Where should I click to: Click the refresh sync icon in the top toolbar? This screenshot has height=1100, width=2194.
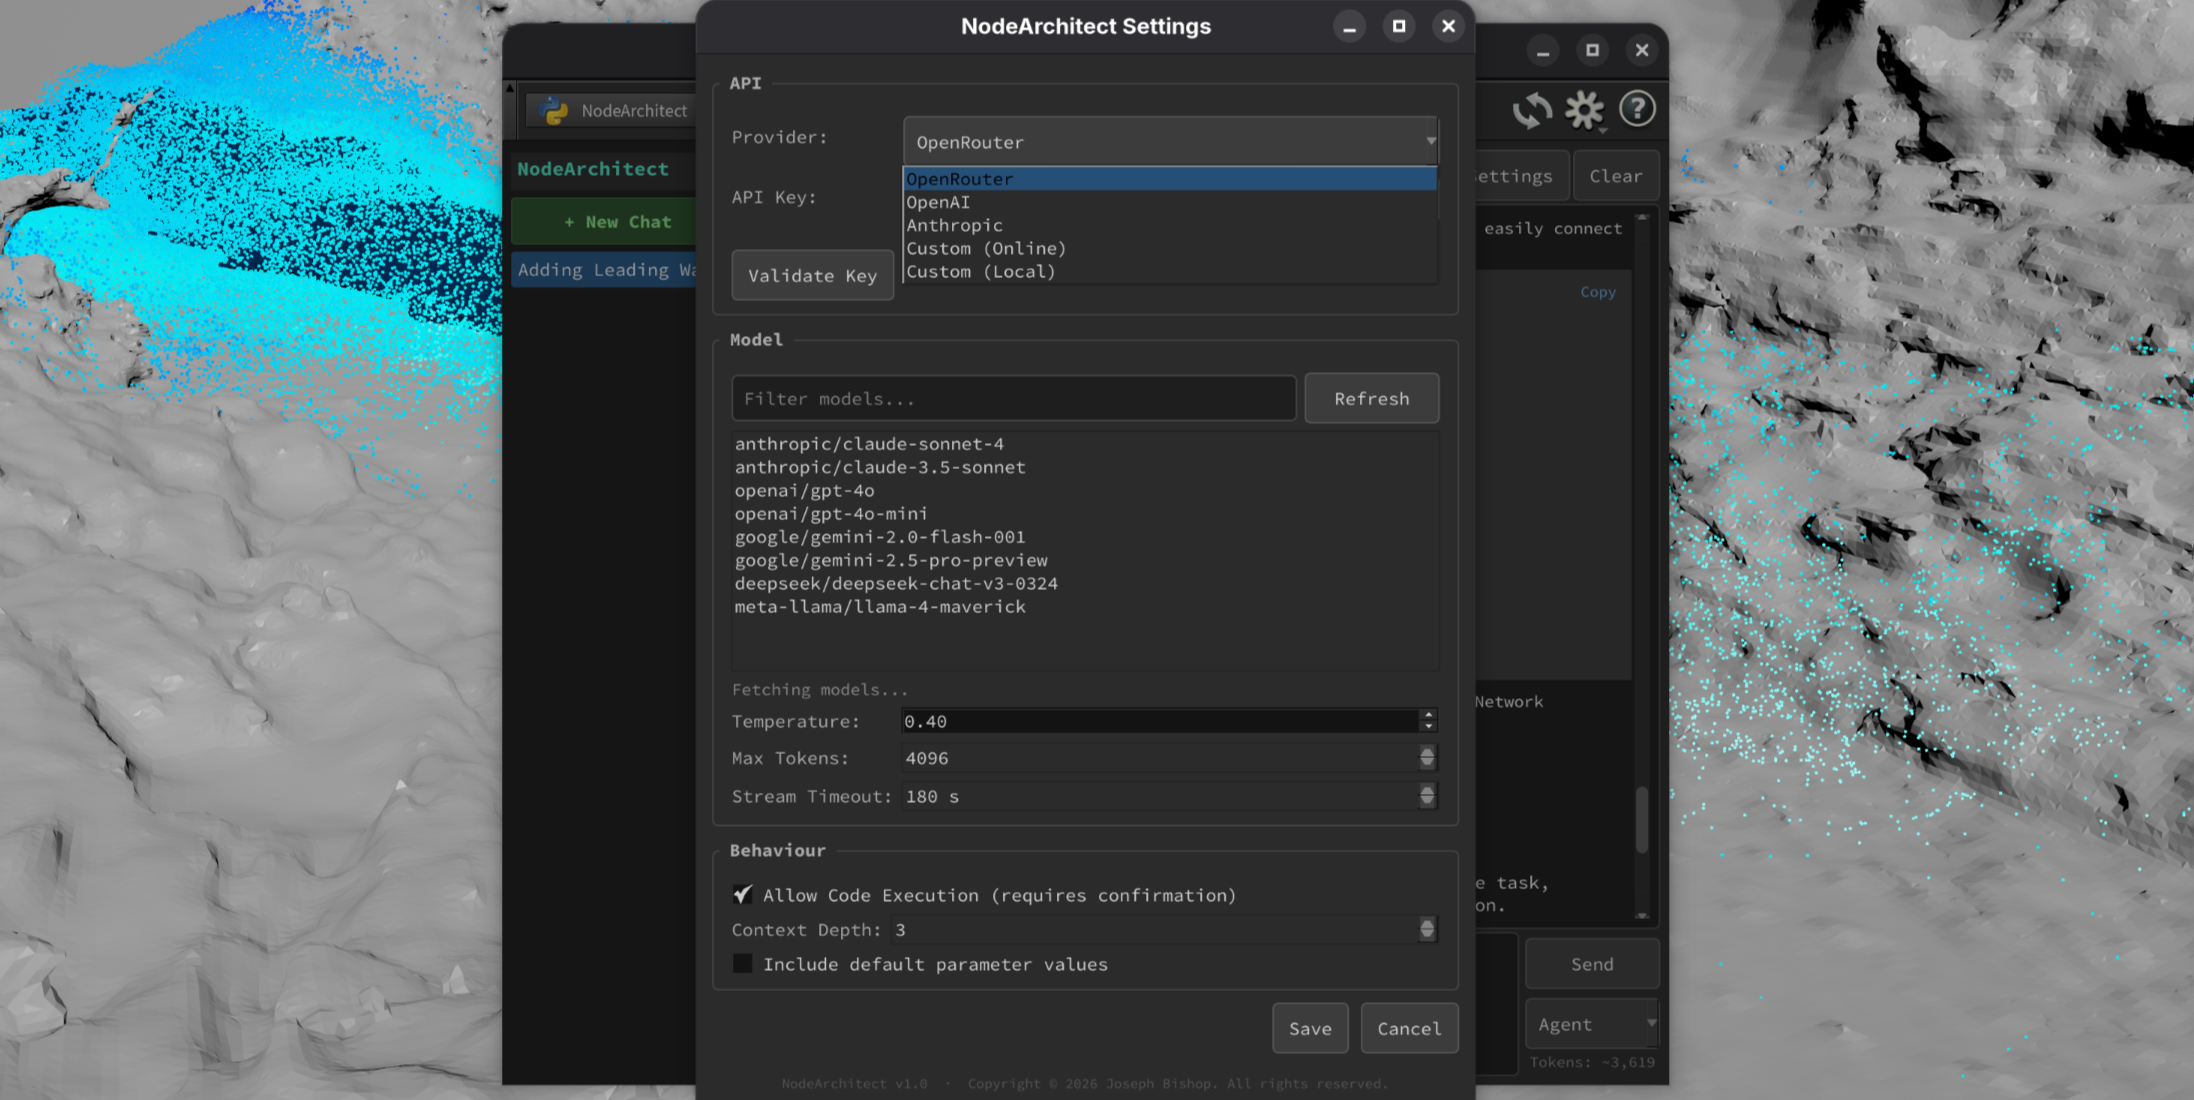[x=1531, y=110]
